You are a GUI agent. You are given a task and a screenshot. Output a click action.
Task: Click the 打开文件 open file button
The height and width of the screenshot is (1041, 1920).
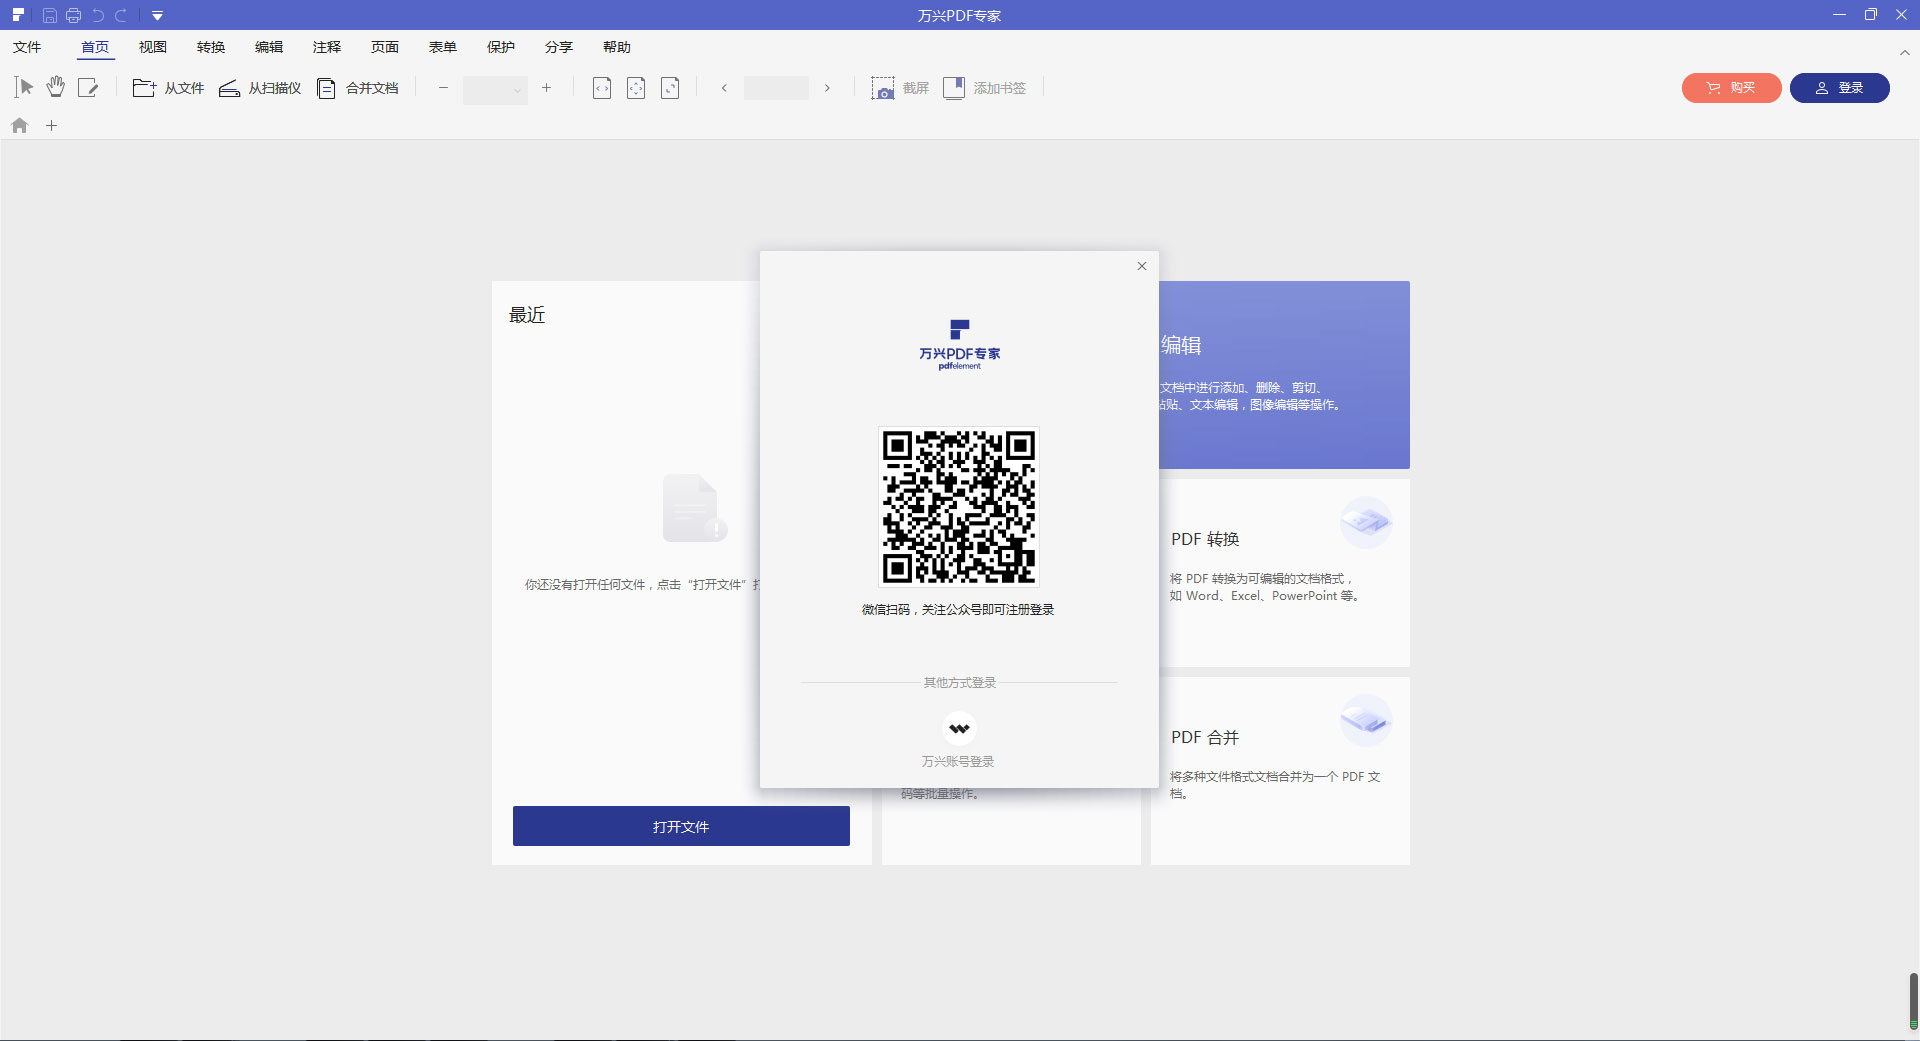[x=680, y=826]
